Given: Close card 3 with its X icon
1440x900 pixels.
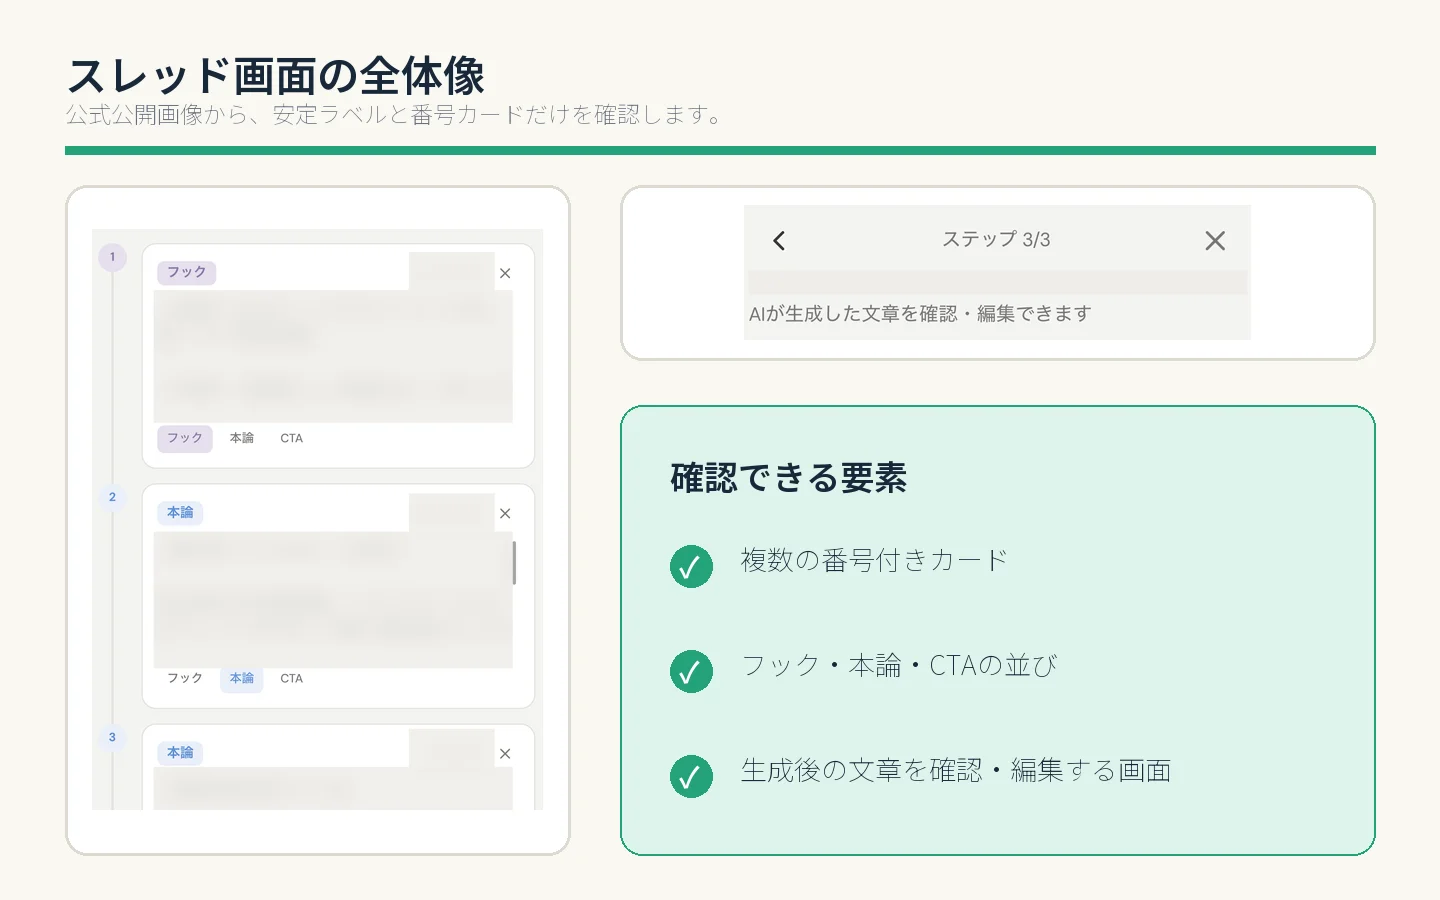Looking at the screenshot, I should [505, 754].
